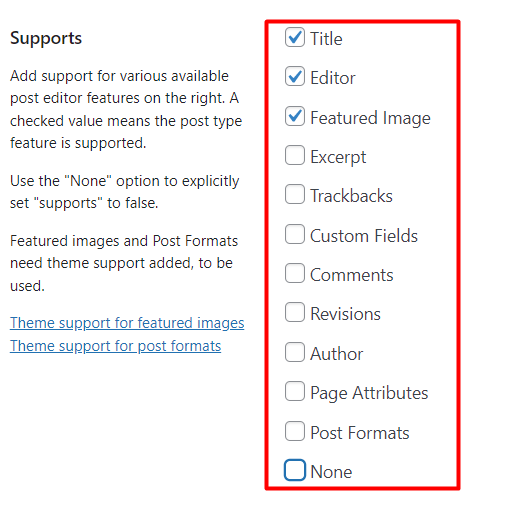The image size is (512, 519).
Task: Click the Post Formats label text
Action: [360, 433]
